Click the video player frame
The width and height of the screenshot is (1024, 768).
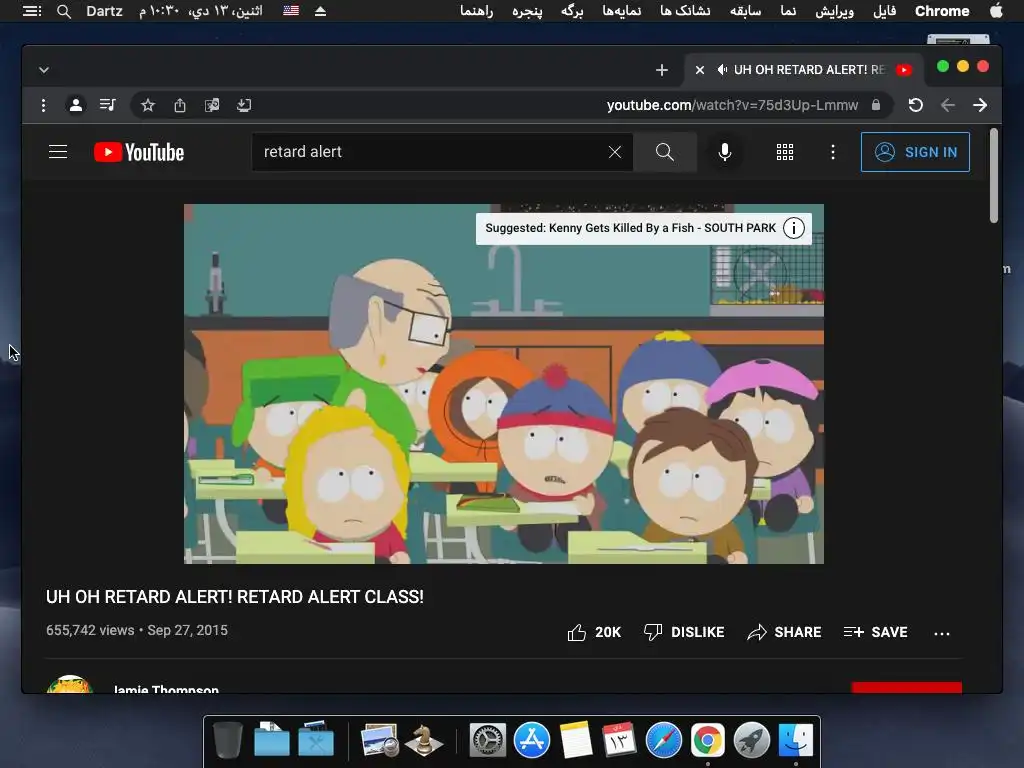coord(504,384)
